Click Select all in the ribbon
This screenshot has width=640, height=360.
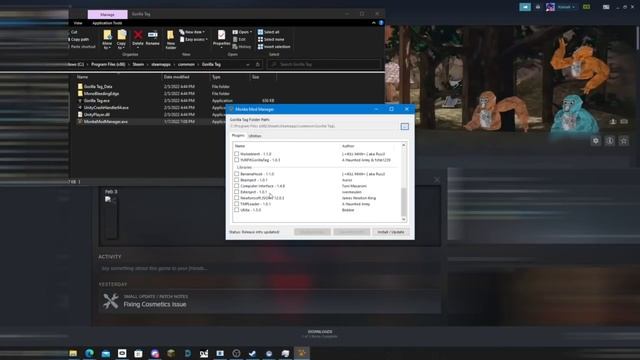268,32
